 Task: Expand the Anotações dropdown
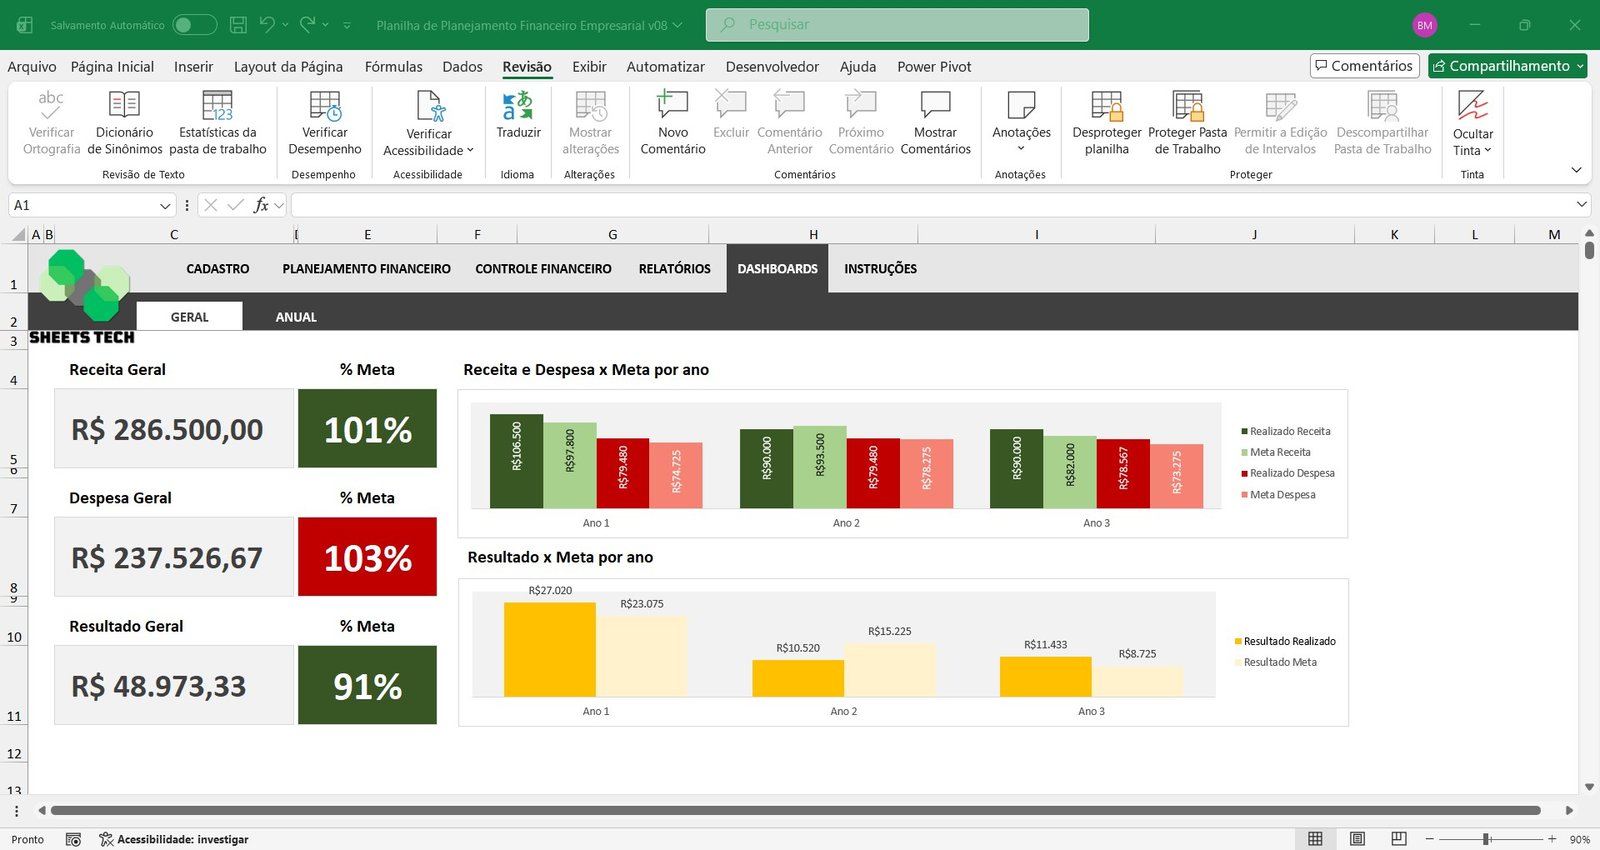[x=1021, y=148]
